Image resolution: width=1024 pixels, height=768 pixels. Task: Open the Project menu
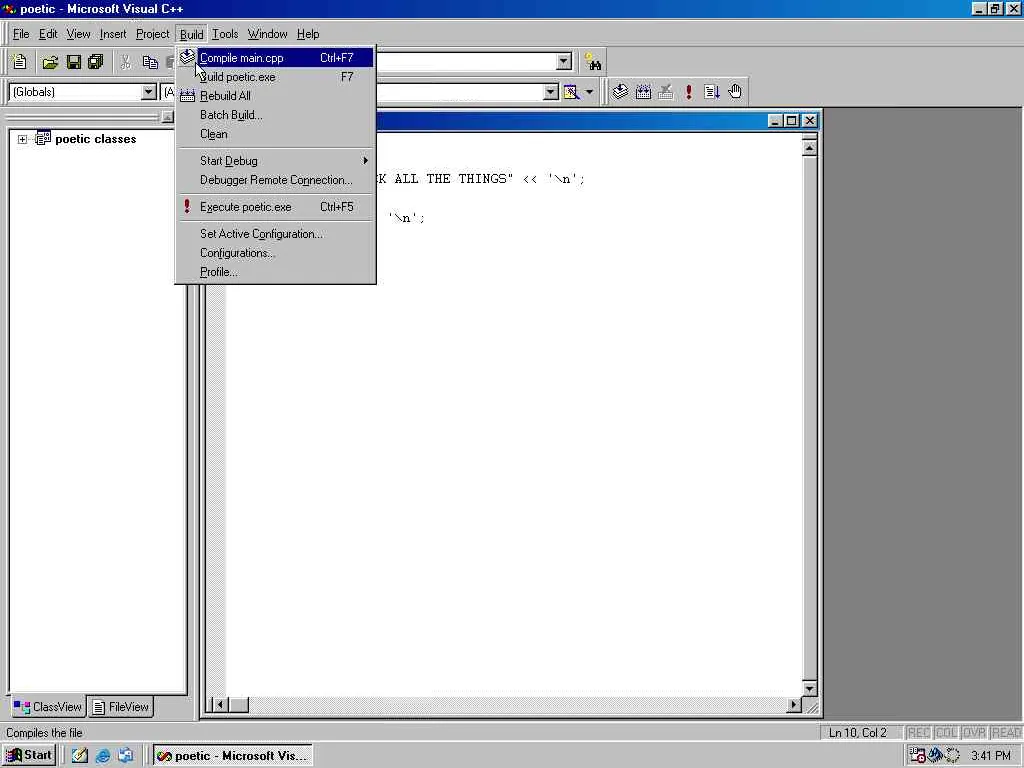point(152,34)
